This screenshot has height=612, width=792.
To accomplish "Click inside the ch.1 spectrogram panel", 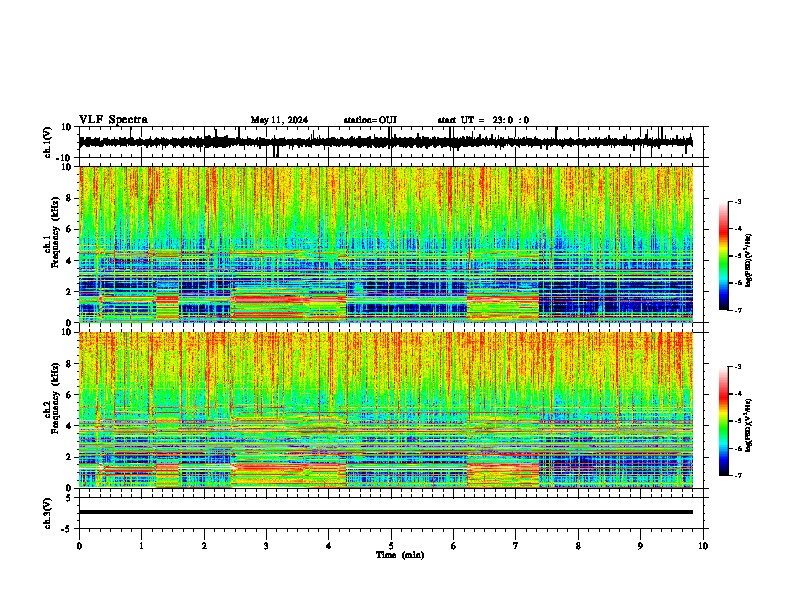I will (385, 244).
